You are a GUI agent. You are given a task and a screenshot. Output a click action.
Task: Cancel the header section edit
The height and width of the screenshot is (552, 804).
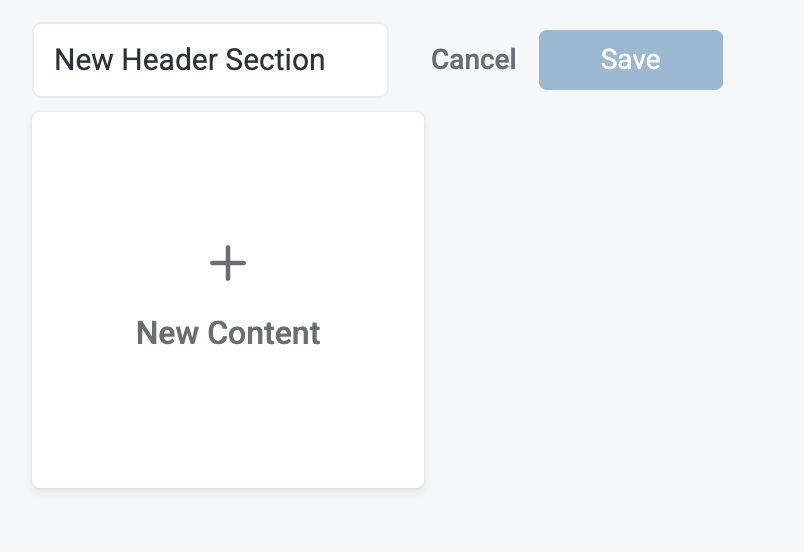click(473, 60)
